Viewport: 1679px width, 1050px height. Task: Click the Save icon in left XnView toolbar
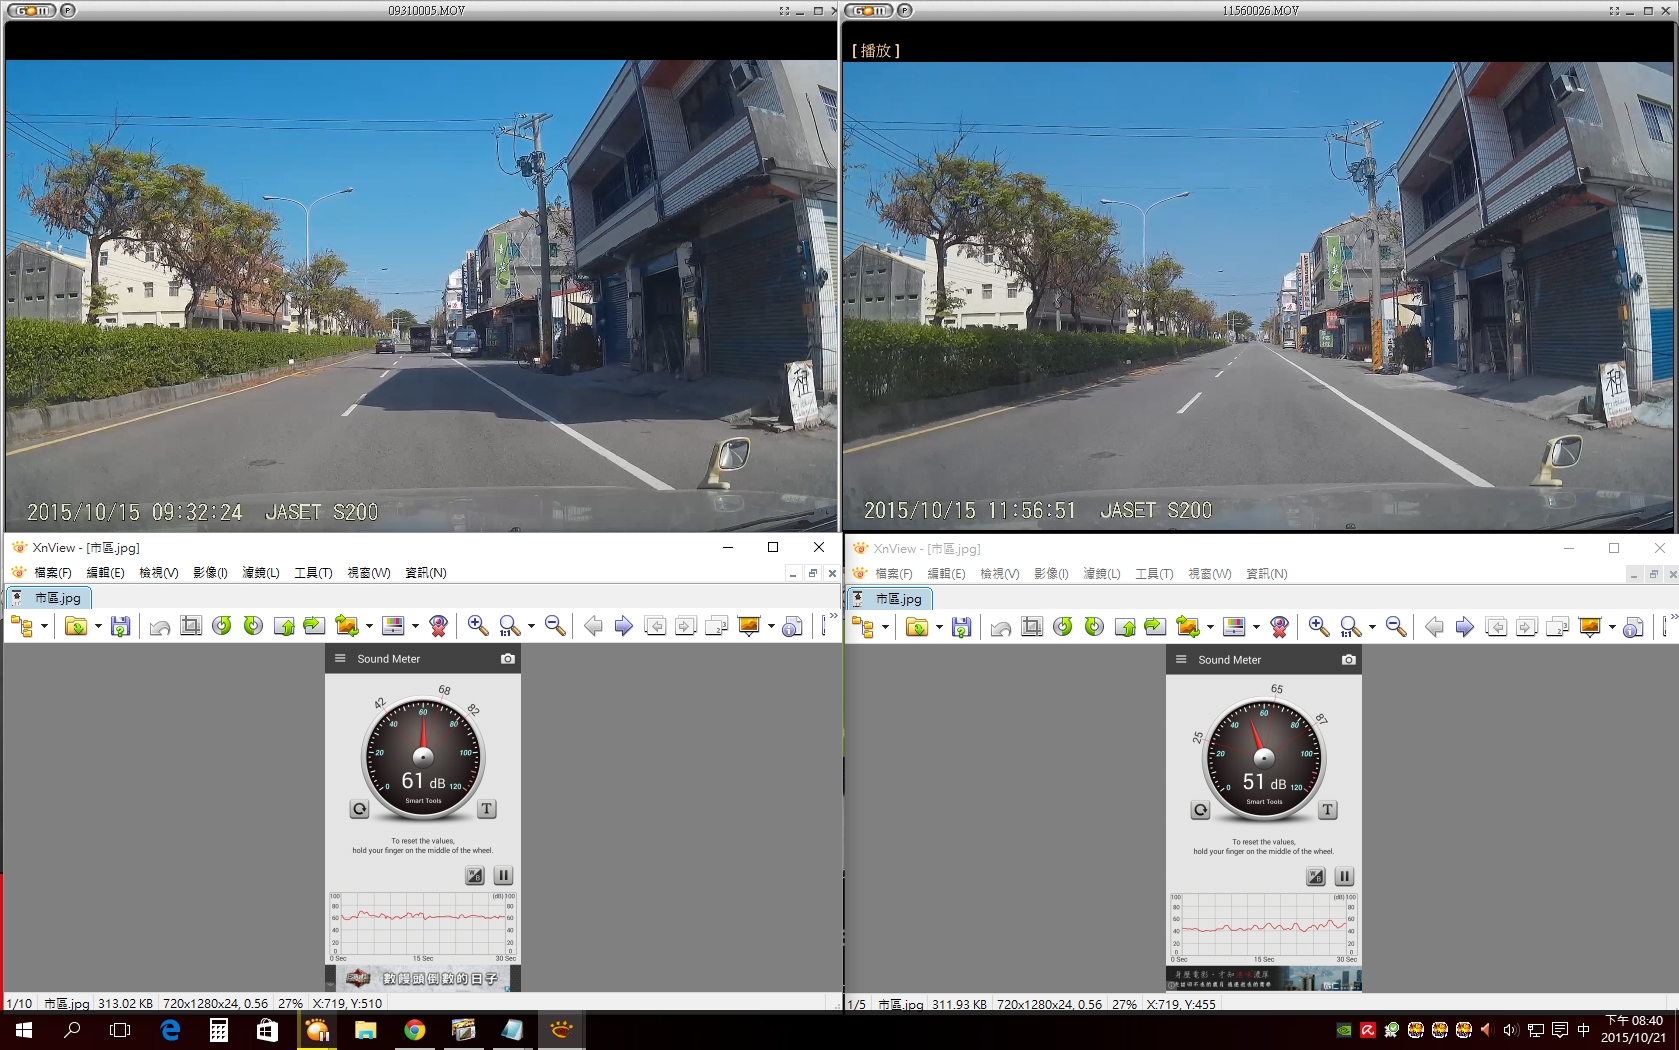[121, 626]
